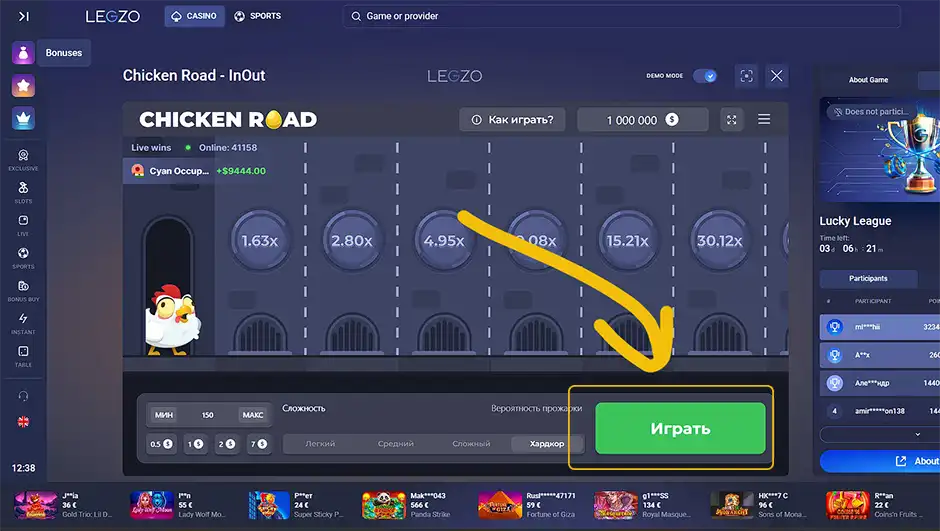
Task: Set the maximum bet with МАКС
Action: pyautogui.click(x=252, y=415)
